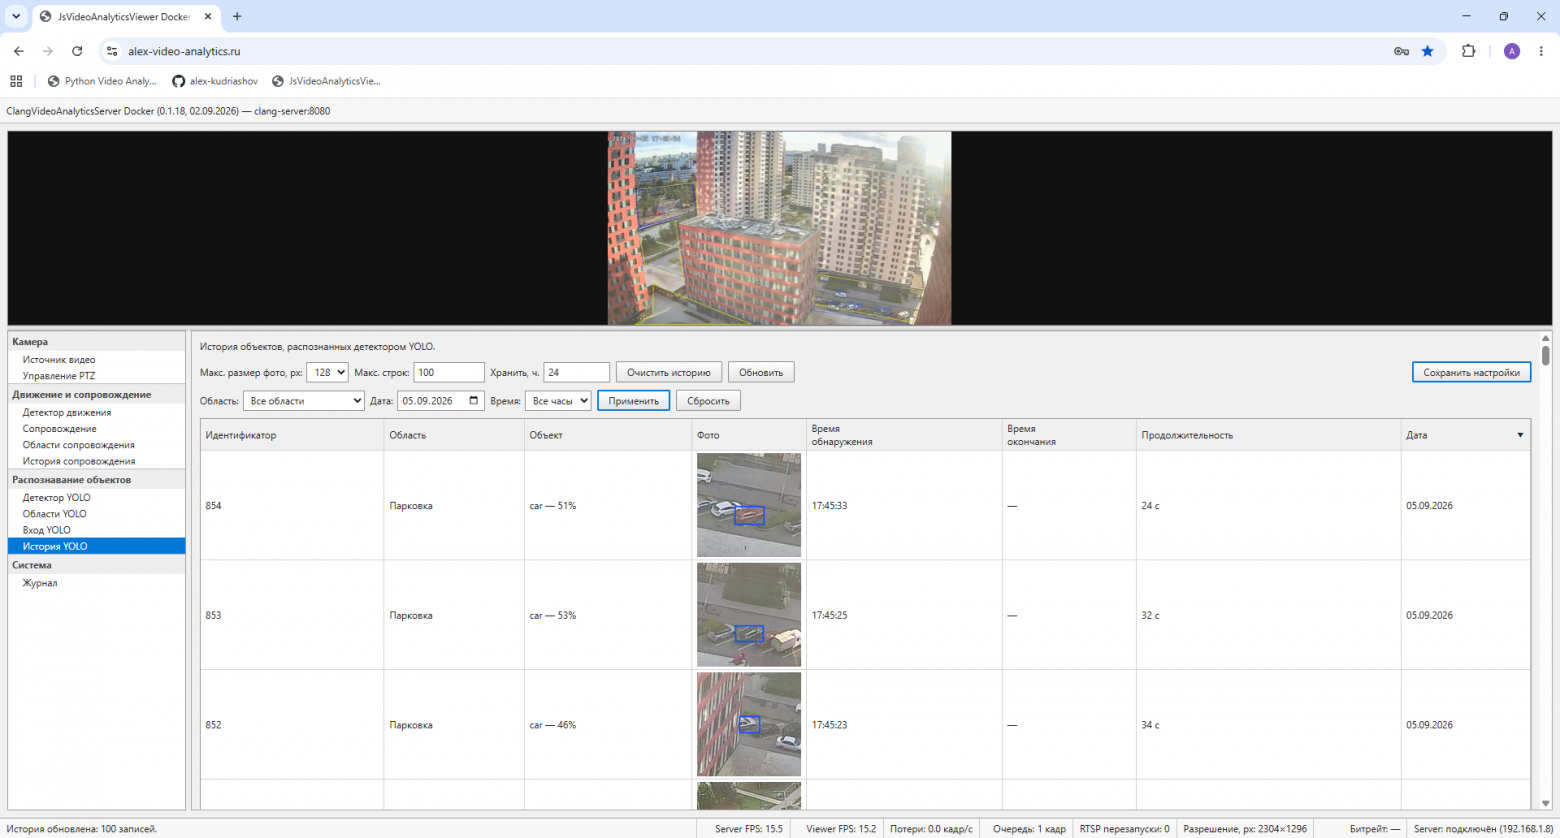Screen dimensions: 1560x838
Task: Click the bookmark star icon
Action: [1427, 51]
